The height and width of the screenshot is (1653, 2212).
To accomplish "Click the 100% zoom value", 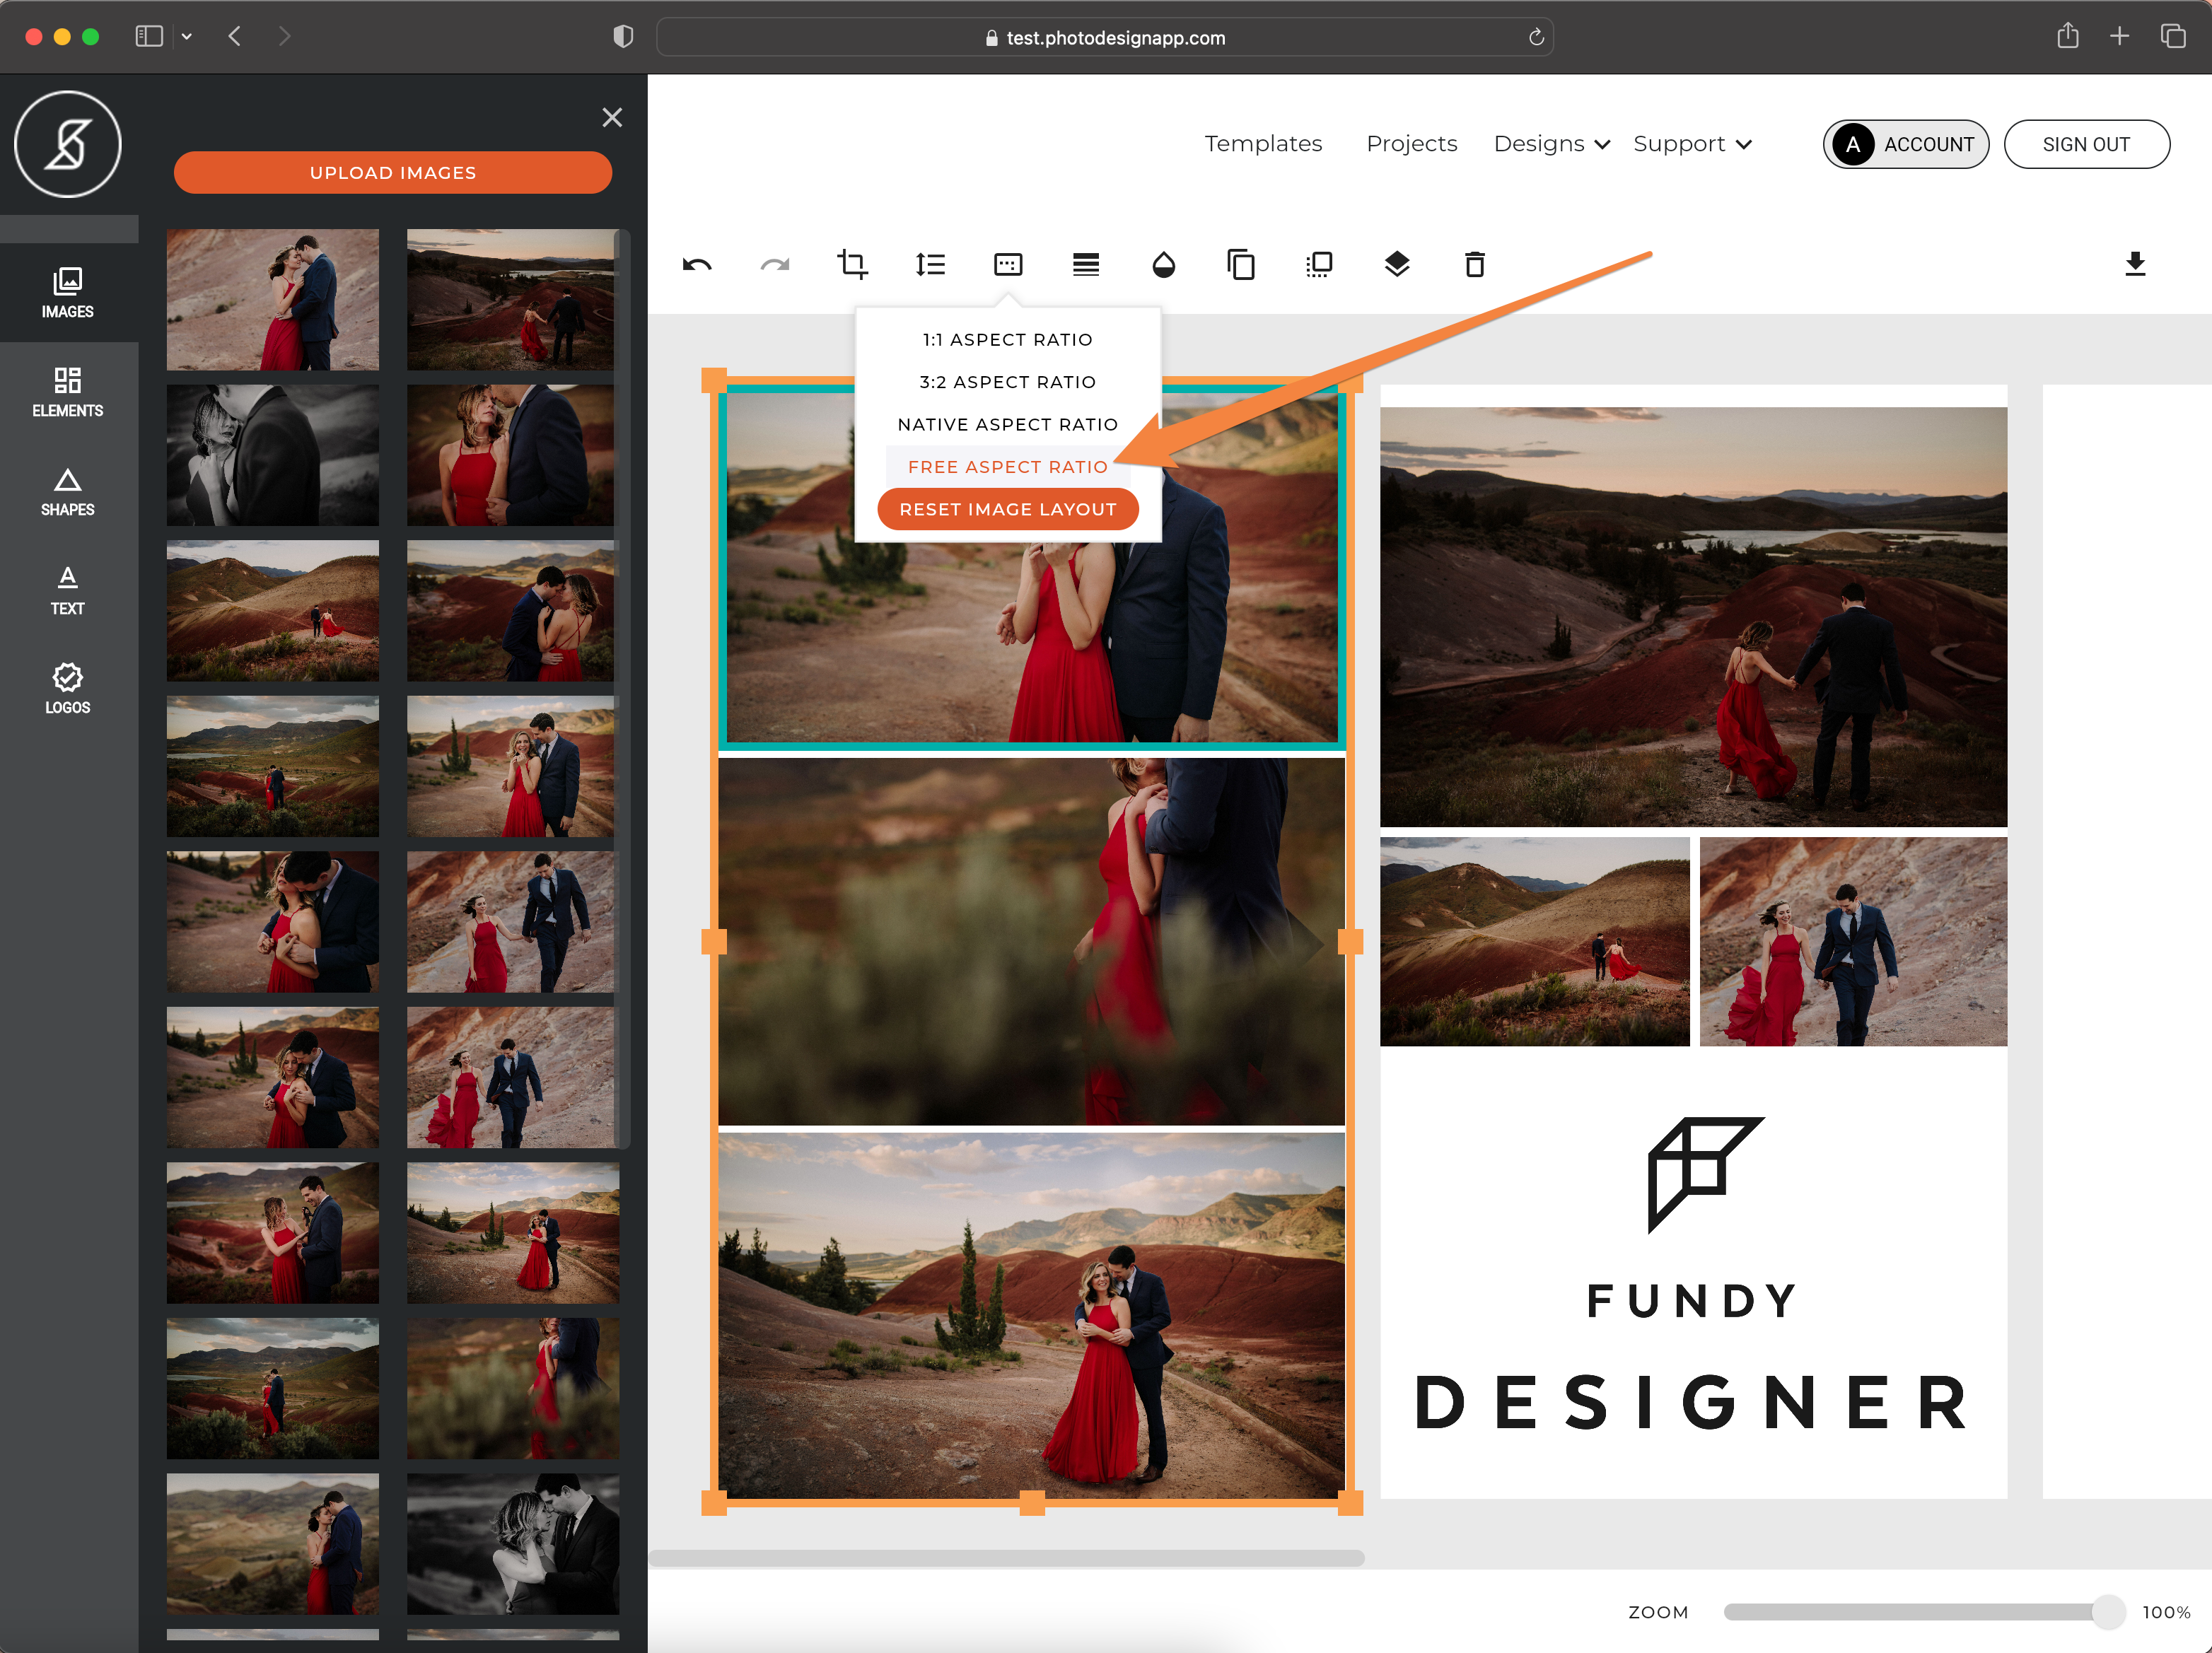I will point(2166,1612).
